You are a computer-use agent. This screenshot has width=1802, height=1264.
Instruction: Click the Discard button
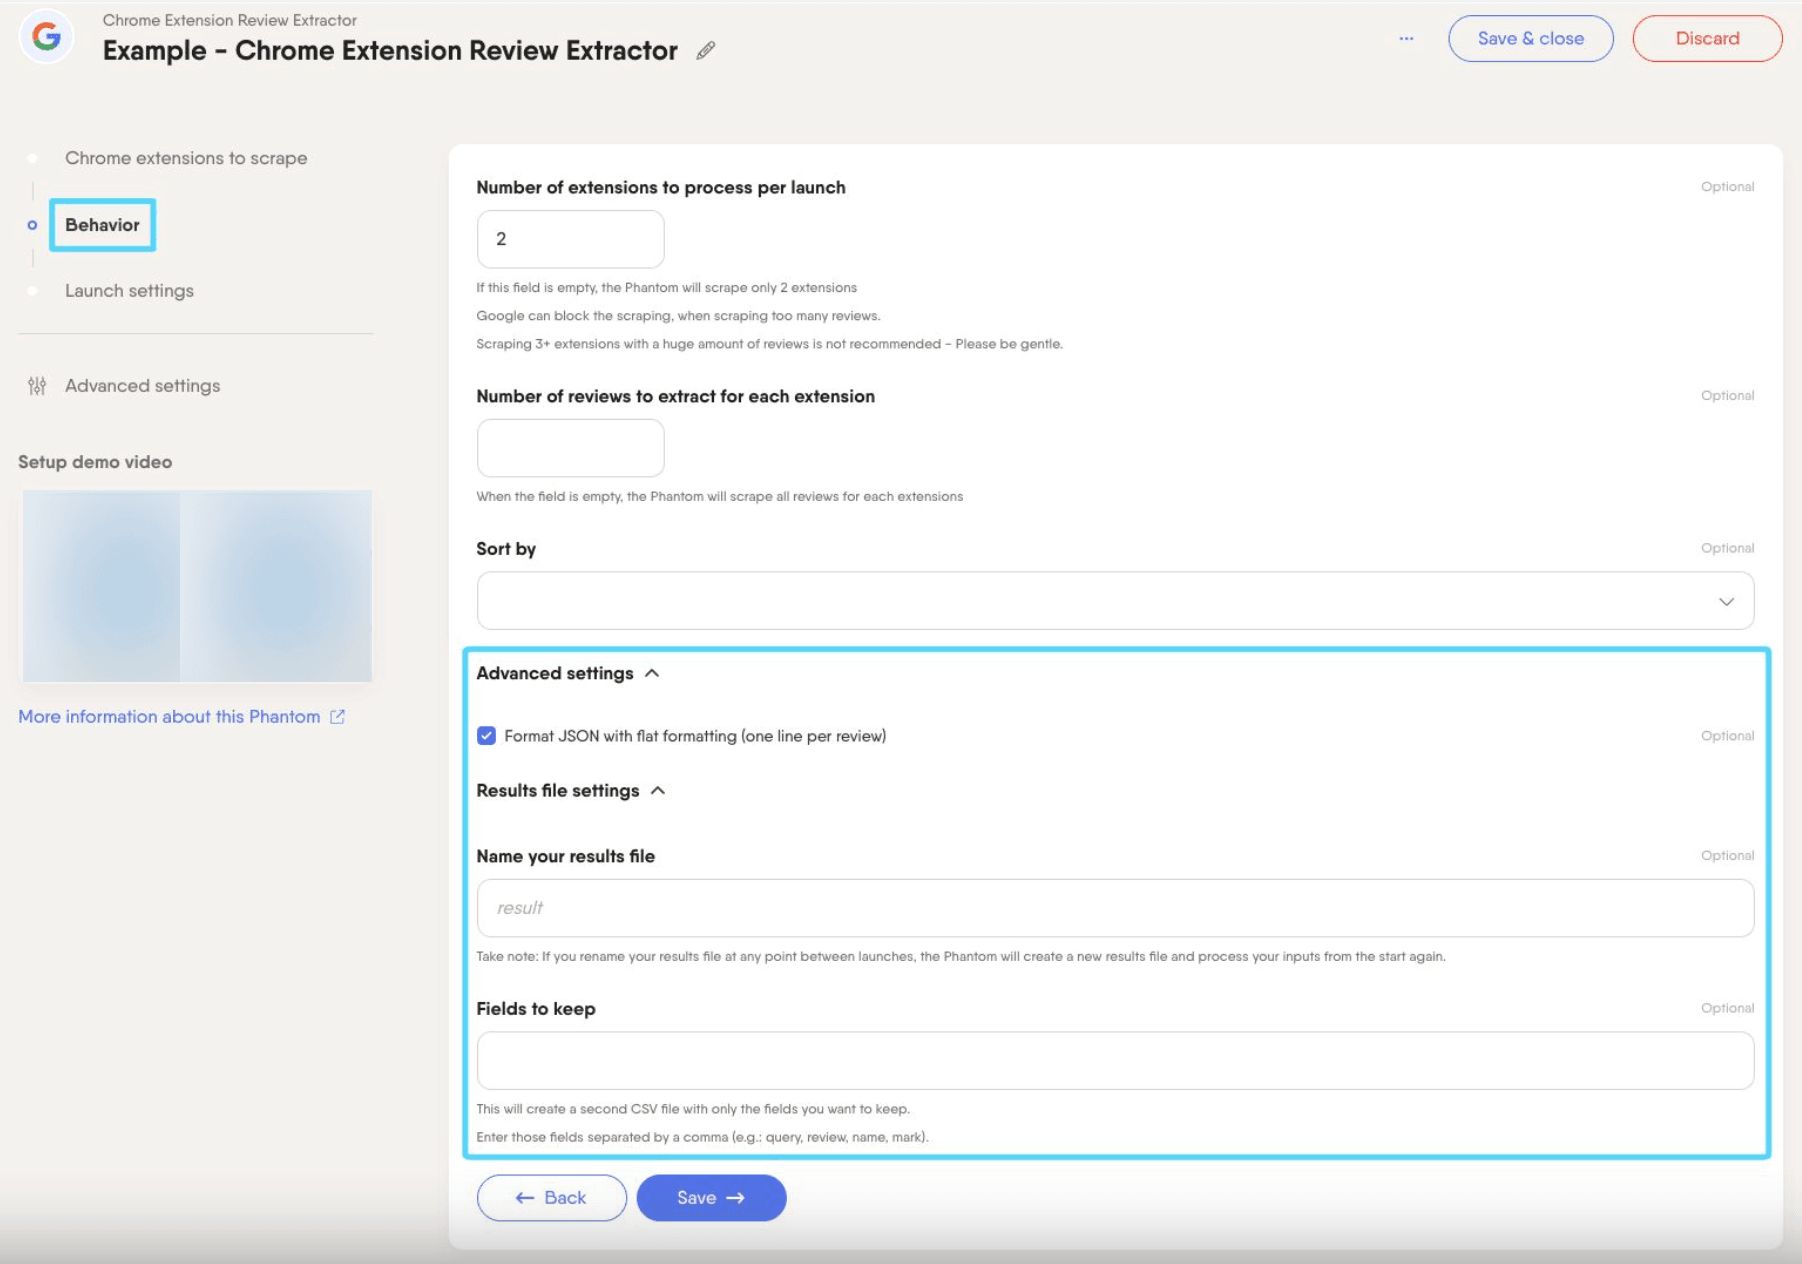point(1707,39)
